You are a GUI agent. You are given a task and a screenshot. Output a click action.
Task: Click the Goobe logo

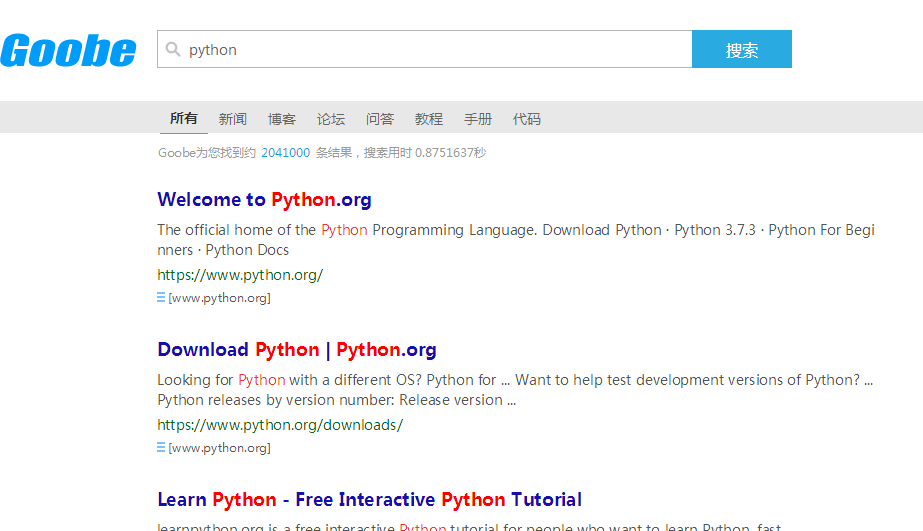(68, 50)
